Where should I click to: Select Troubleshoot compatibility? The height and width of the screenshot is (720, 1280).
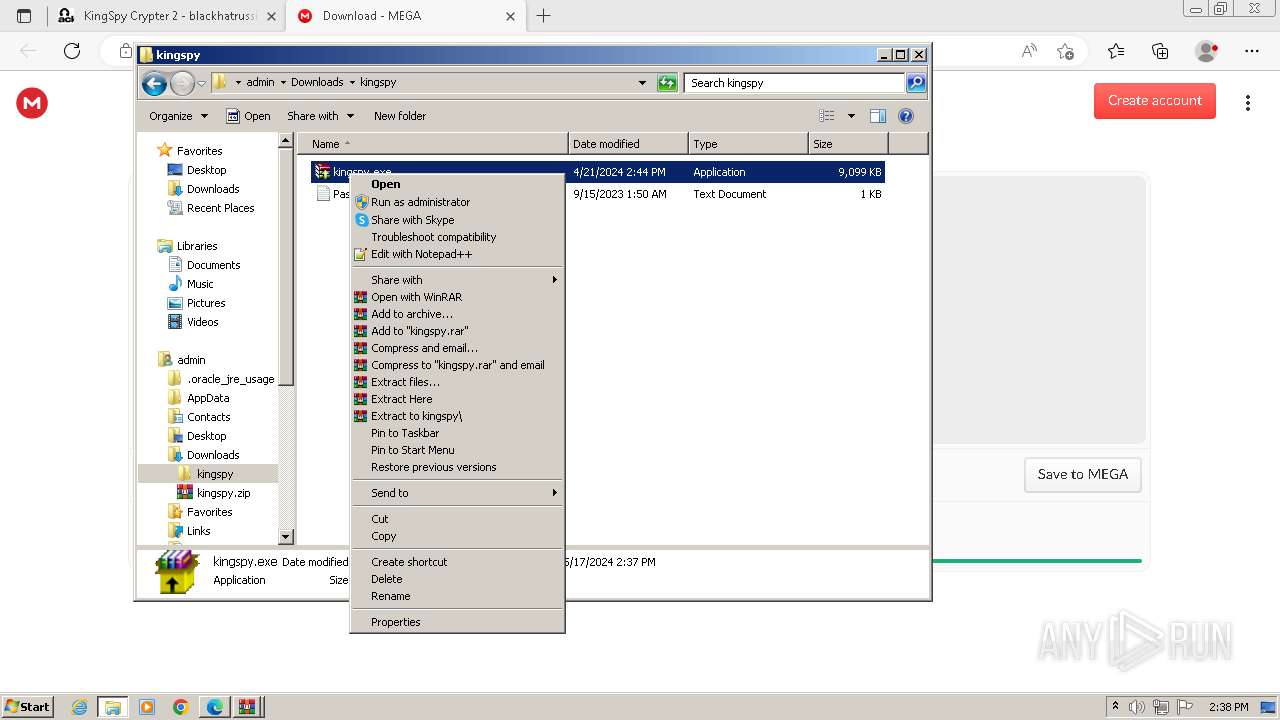click(x=457, y=237)
